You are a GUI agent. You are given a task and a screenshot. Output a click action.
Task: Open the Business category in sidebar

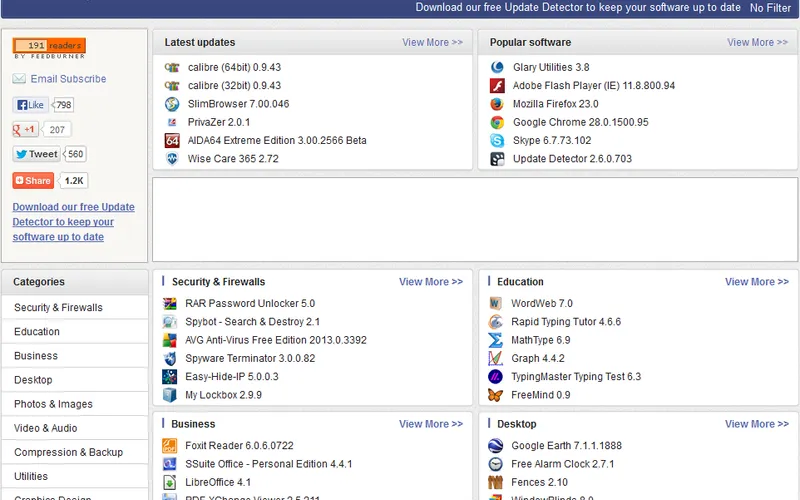[74, 356]
